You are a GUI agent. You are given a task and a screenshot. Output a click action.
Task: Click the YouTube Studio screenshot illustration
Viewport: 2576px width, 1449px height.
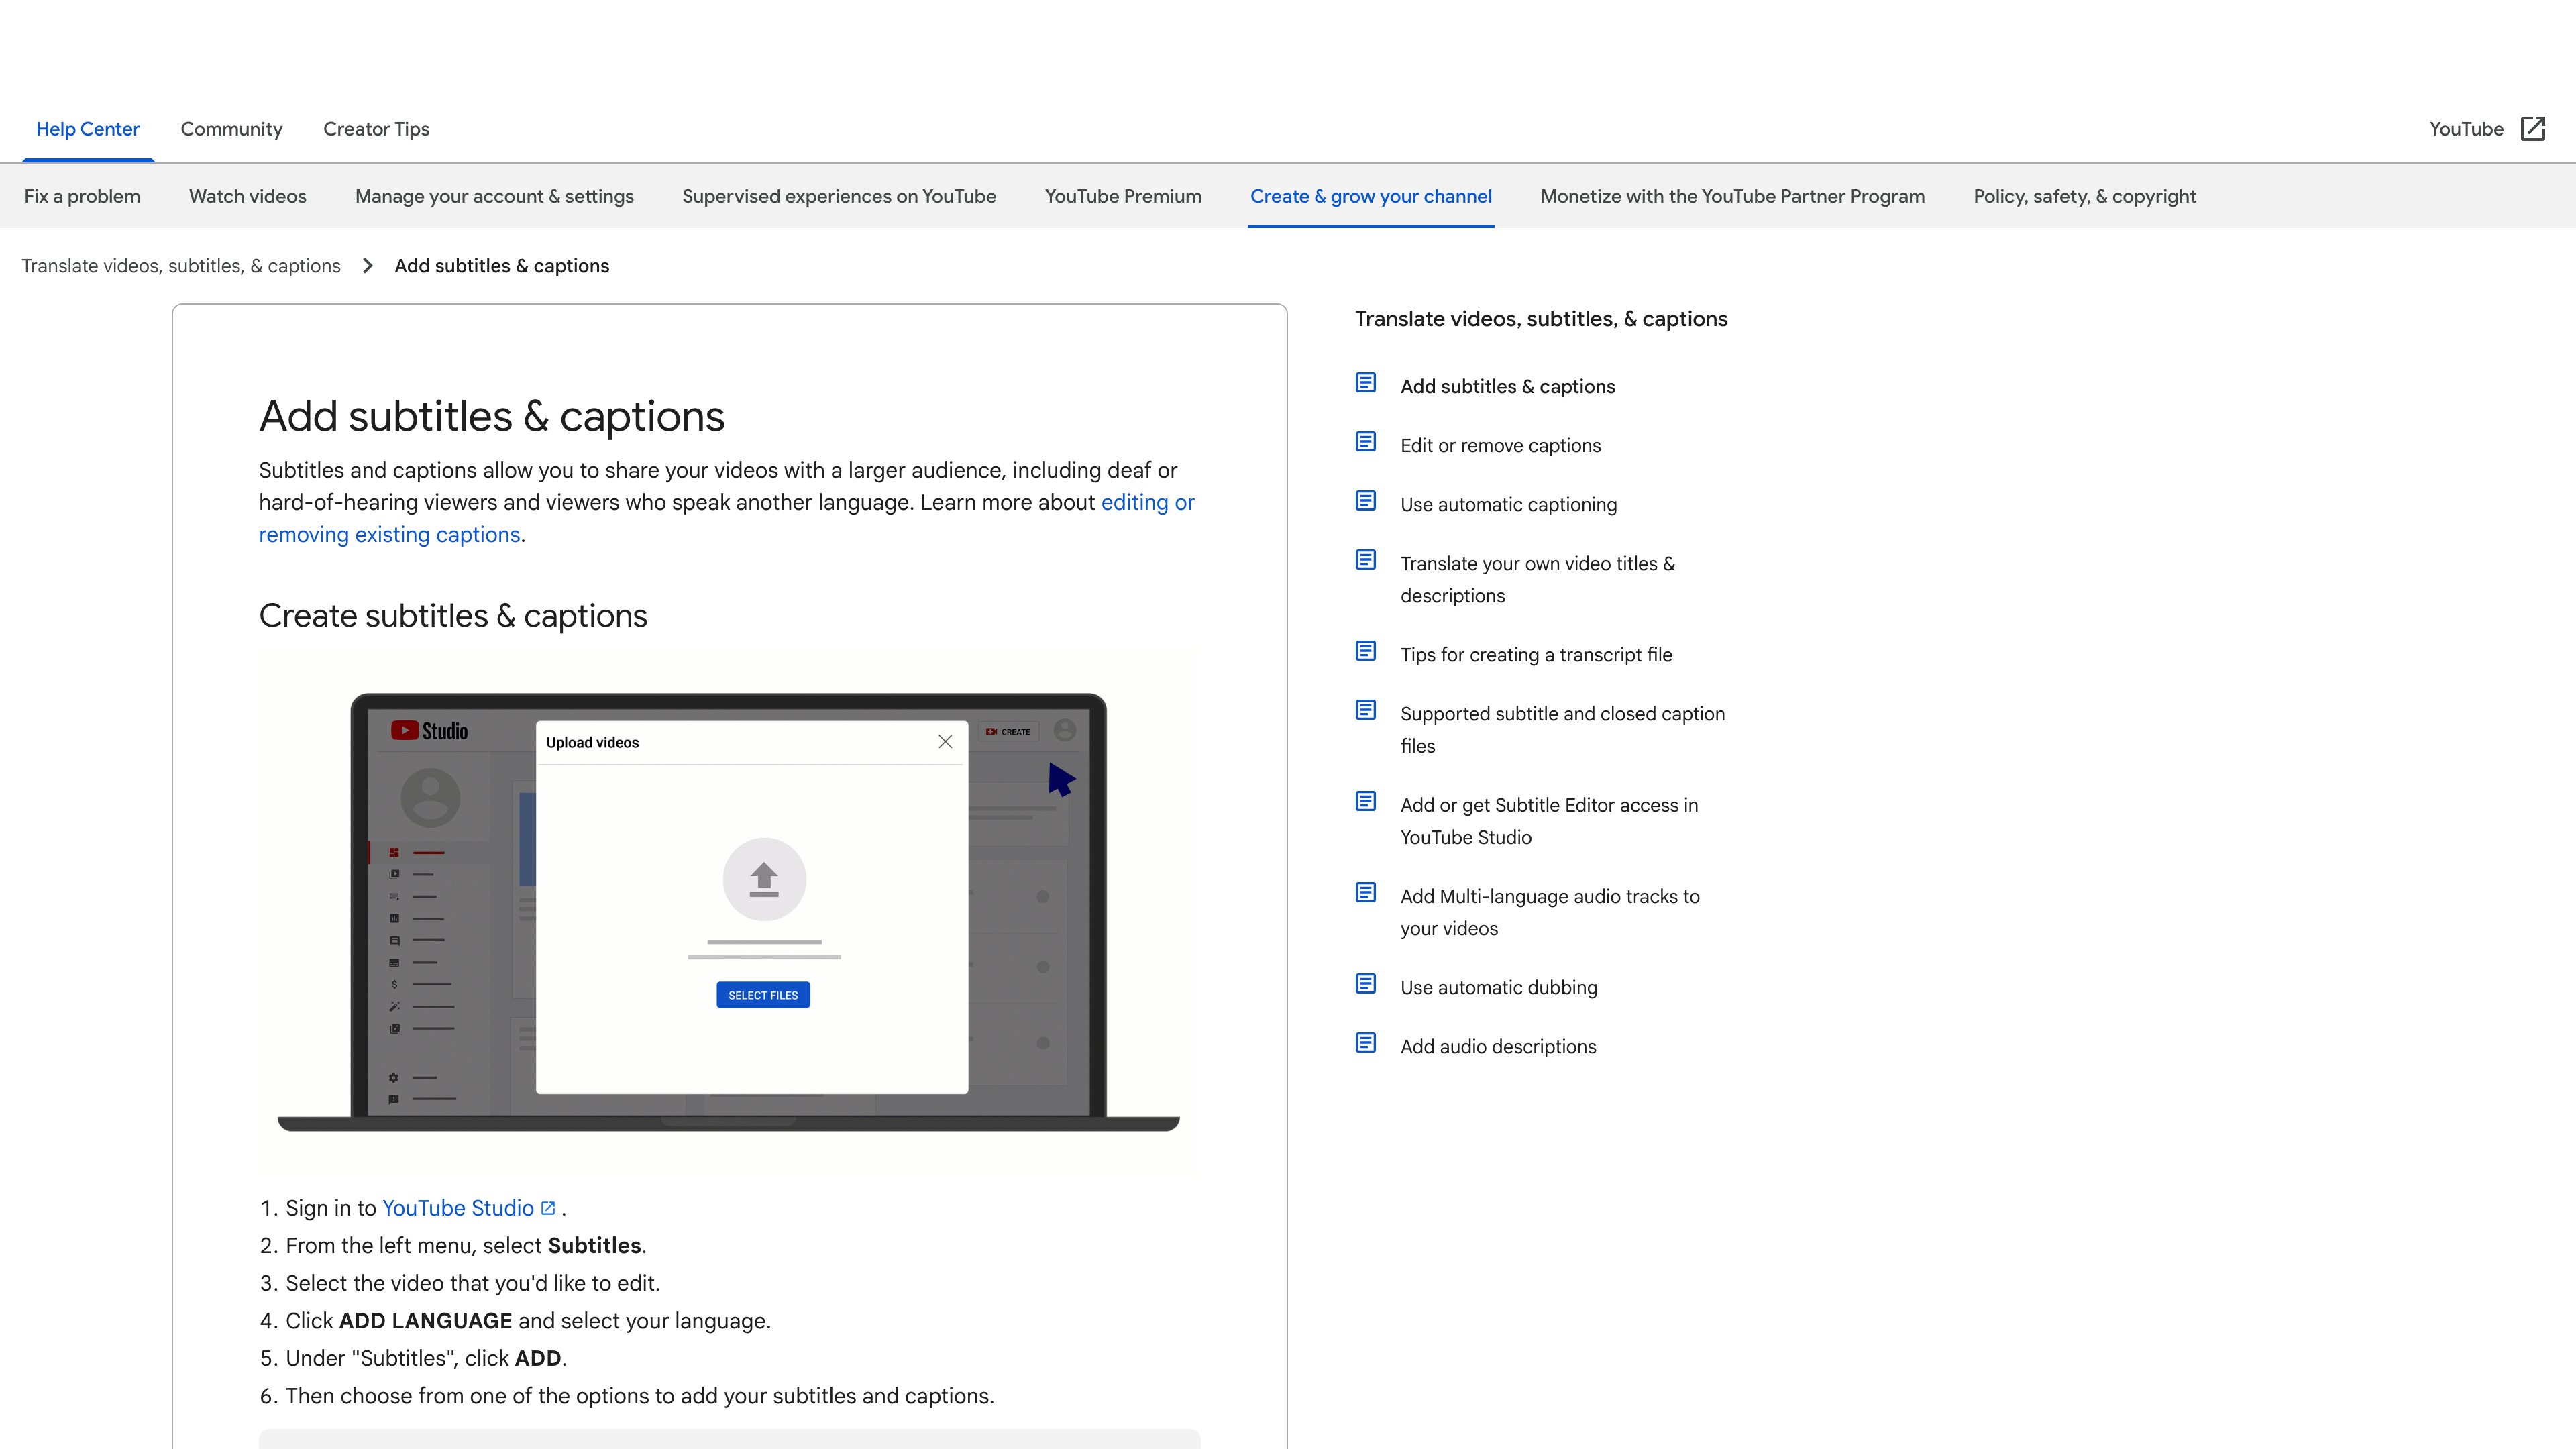click(x=728, y=915)
